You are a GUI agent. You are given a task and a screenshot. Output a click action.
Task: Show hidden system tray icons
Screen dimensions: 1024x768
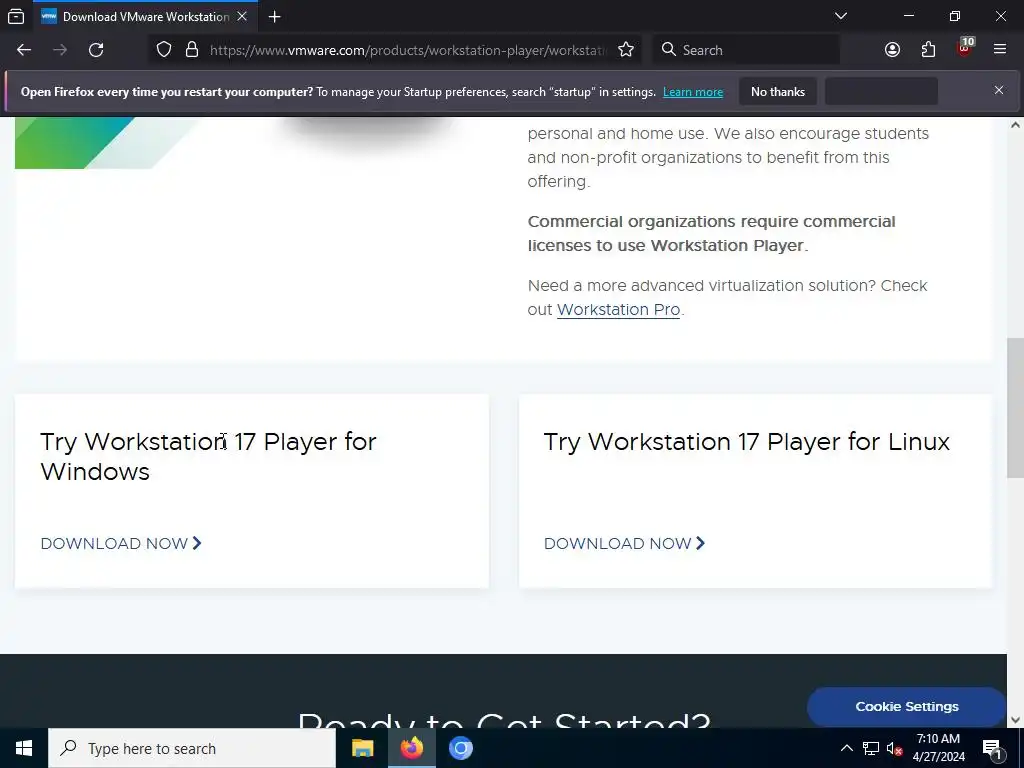tap(846, 748)
